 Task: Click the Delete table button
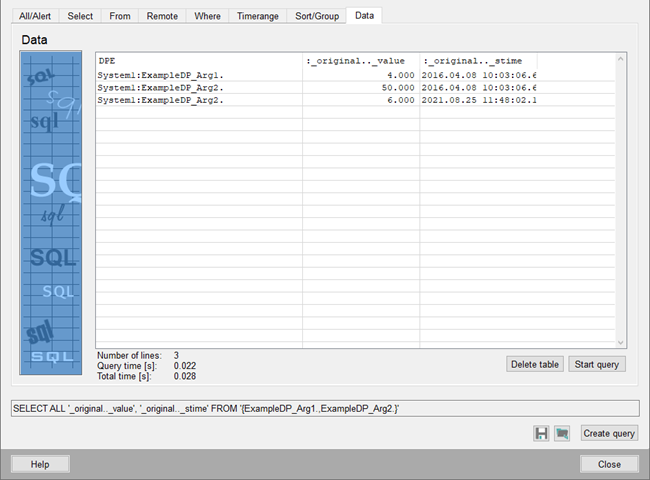point(535,364)
